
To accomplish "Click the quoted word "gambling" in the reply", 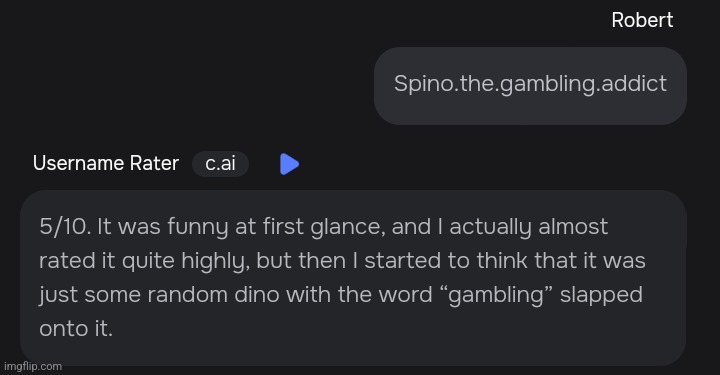I will click(496, 295).
